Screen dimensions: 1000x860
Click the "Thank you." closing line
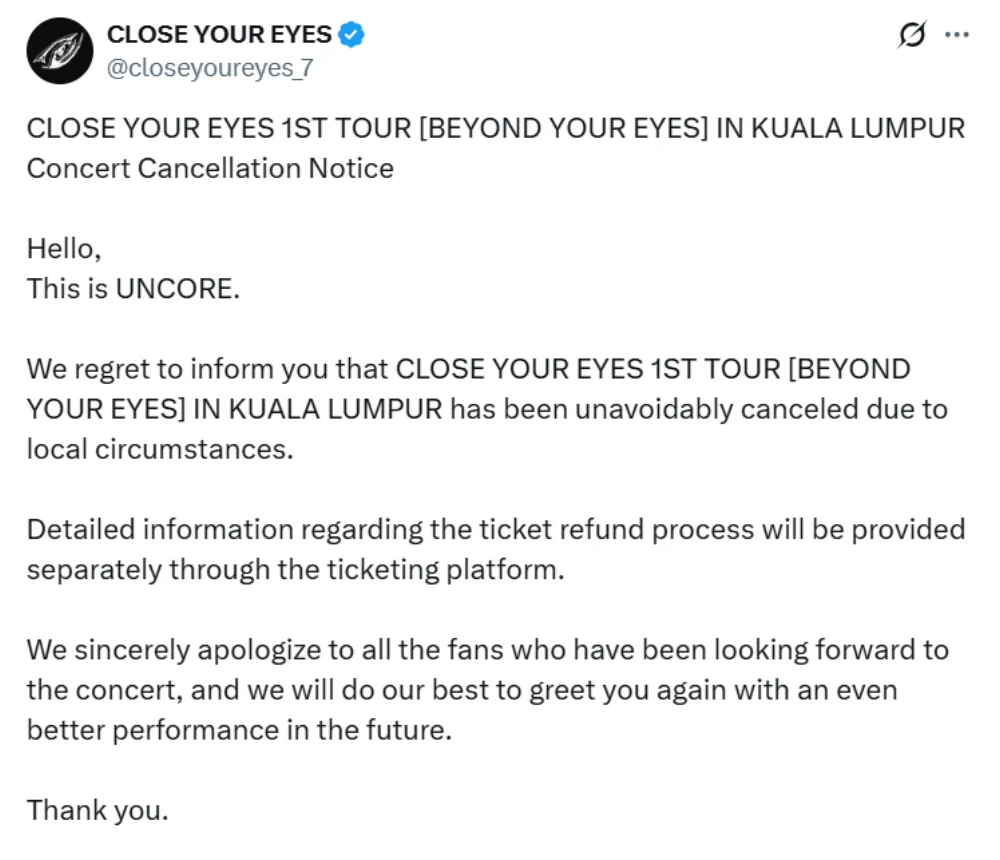[97, 809]
